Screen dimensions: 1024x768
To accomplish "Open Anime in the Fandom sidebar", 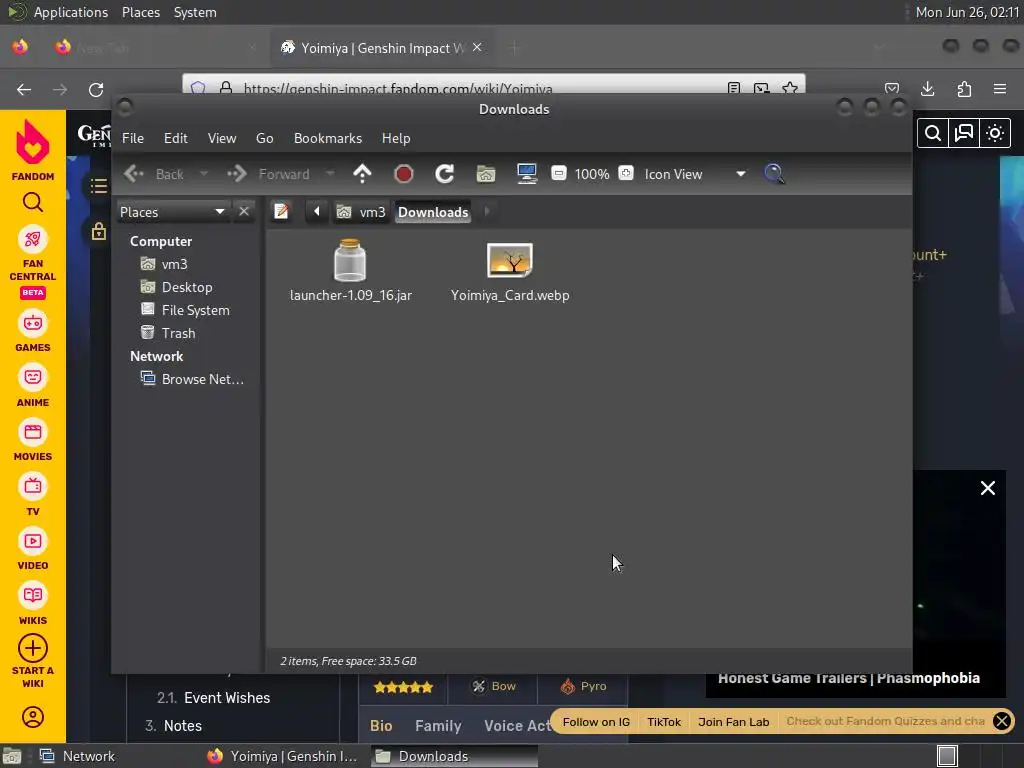I will coord(33,387).
